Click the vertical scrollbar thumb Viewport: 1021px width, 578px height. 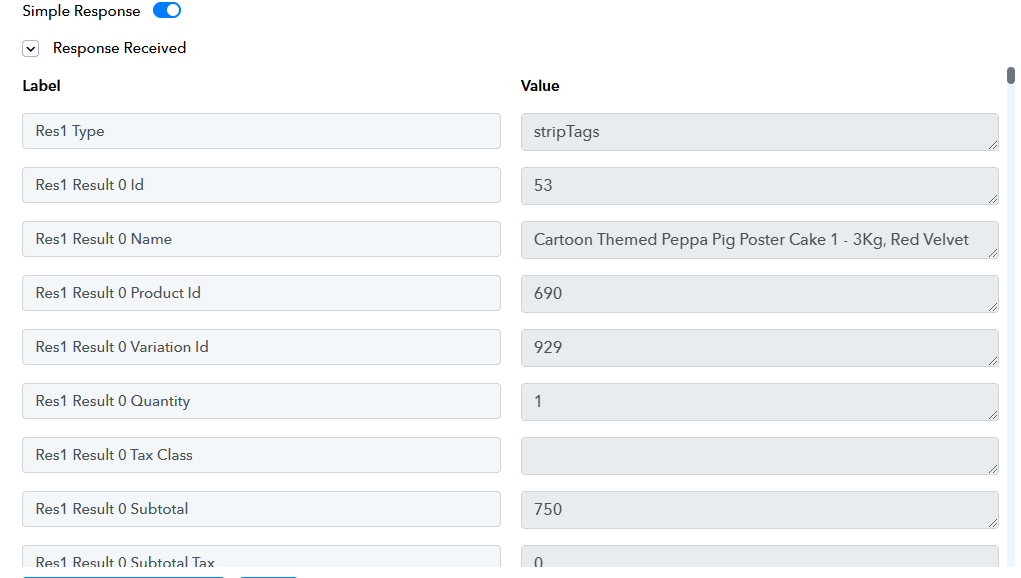tap(1011, 76)
